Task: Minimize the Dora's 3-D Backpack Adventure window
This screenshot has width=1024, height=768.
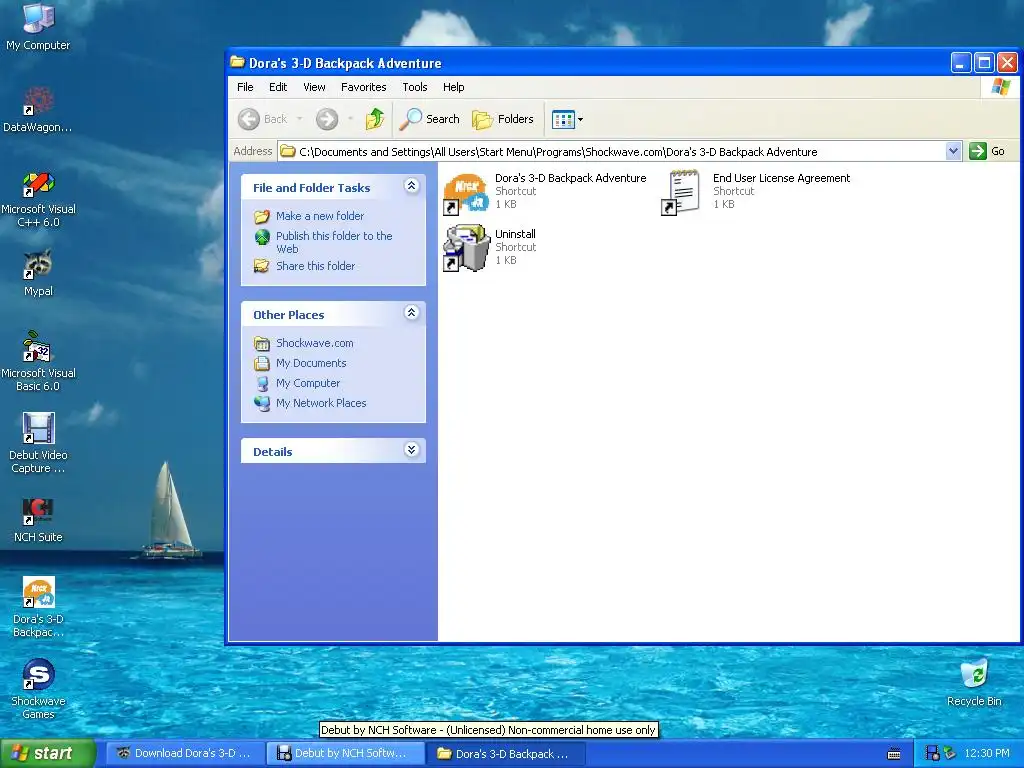Action: click(x=961, y=63)
